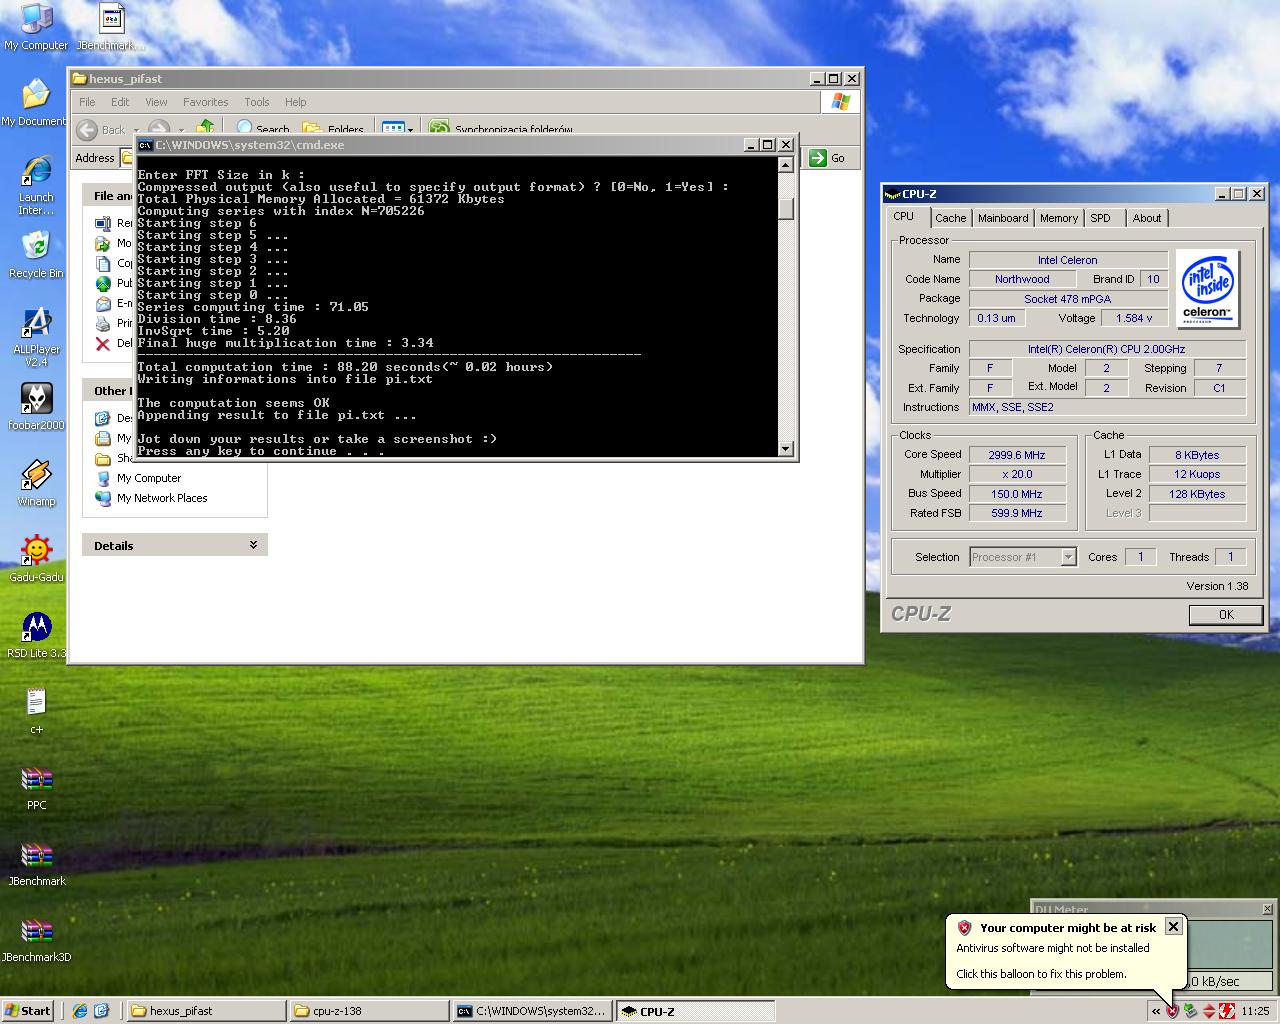Open My Computer desktop icon
Screen dimensions: 1280x1024
[x=36, y=27]
